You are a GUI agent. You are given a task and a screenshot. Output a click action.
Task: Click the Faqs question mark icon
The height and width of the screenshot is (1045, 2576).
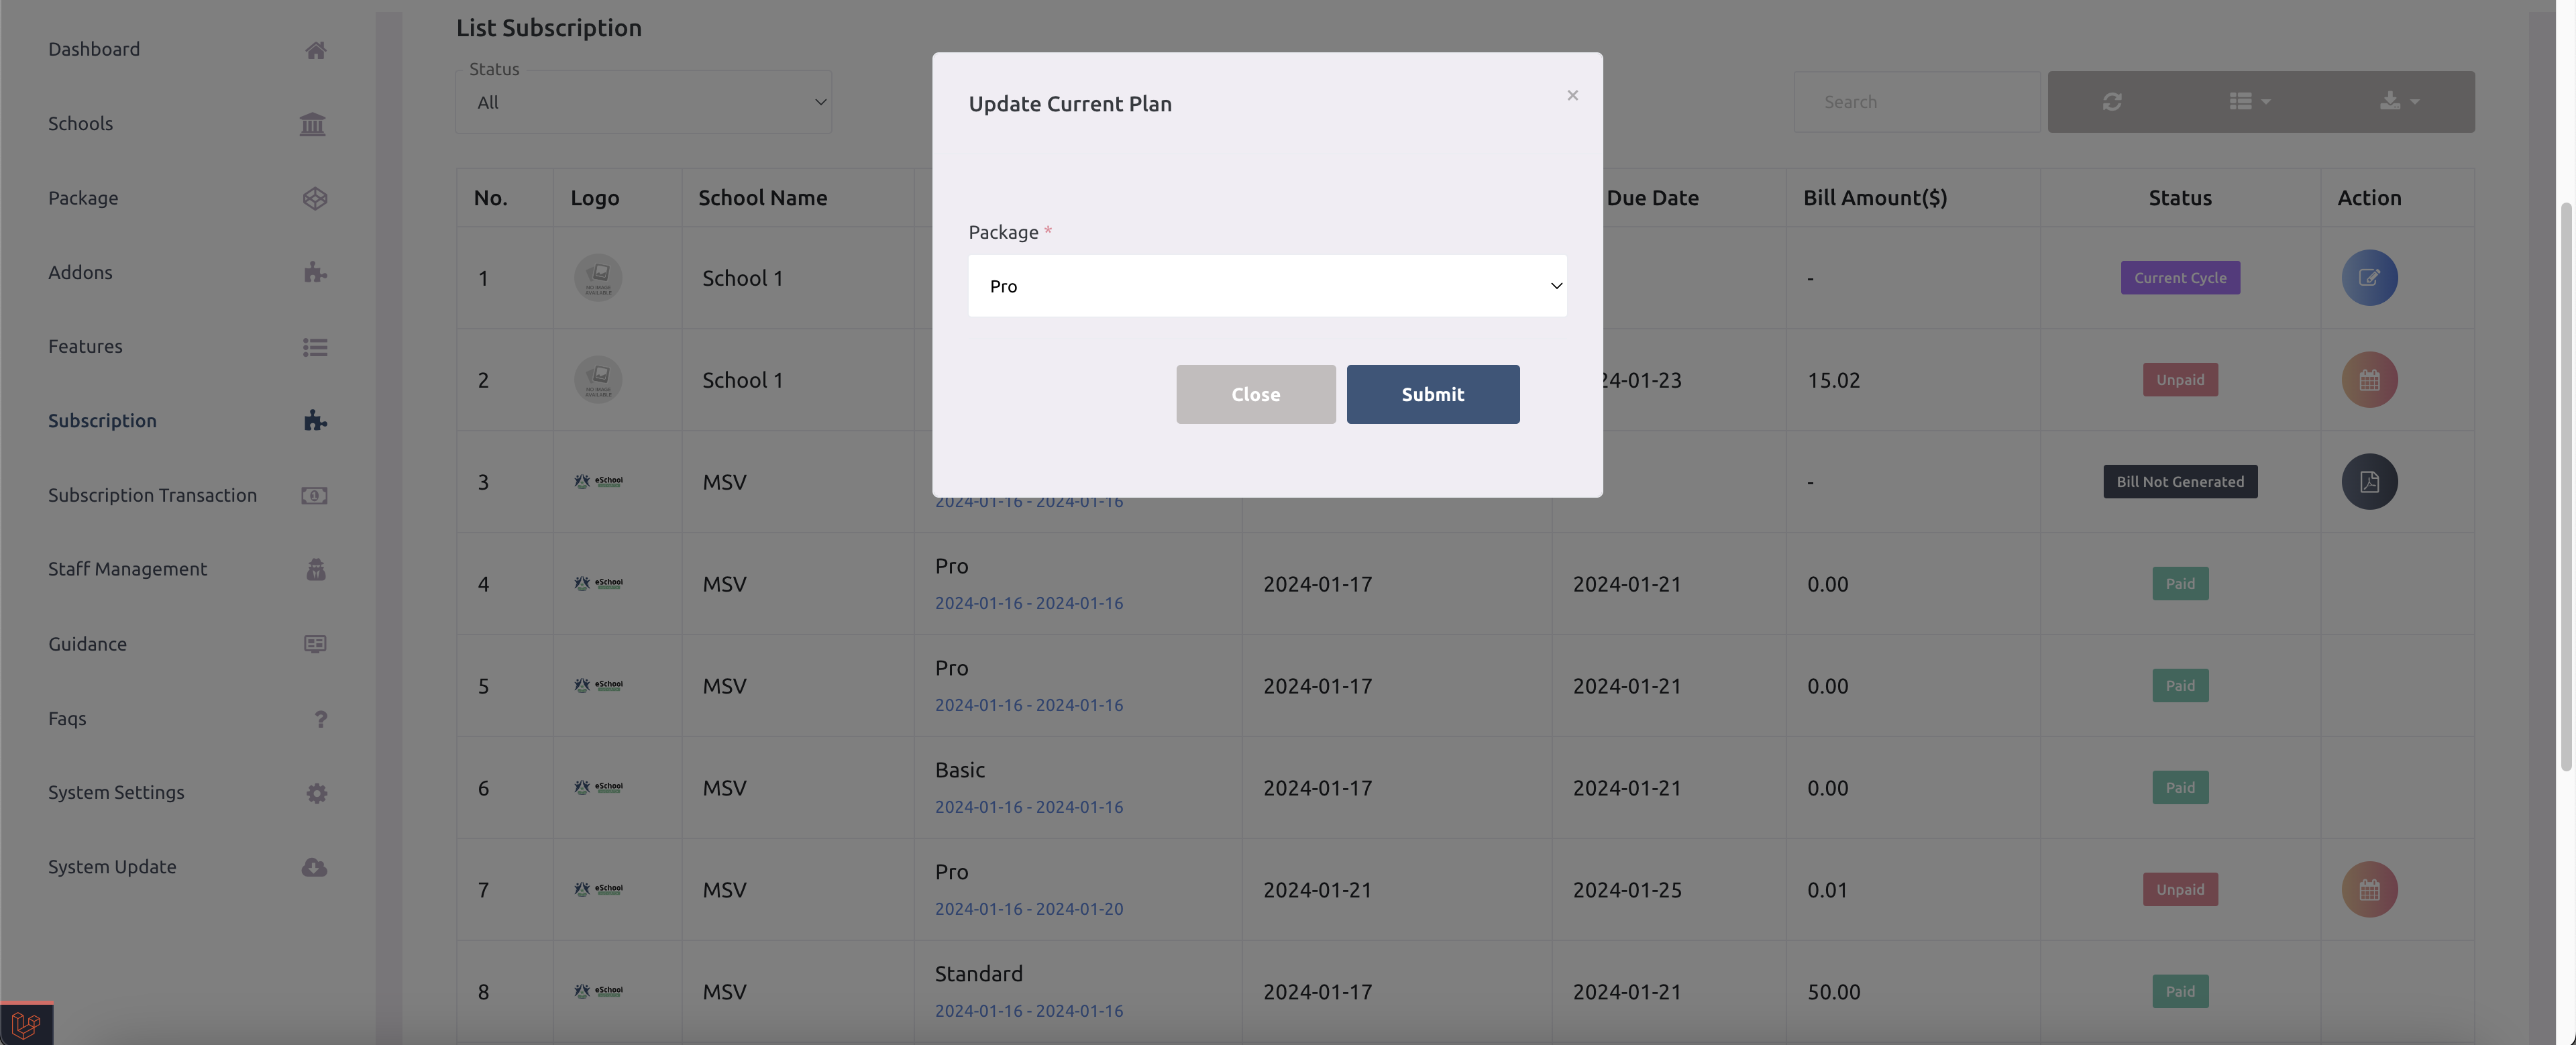pos(320,718)
